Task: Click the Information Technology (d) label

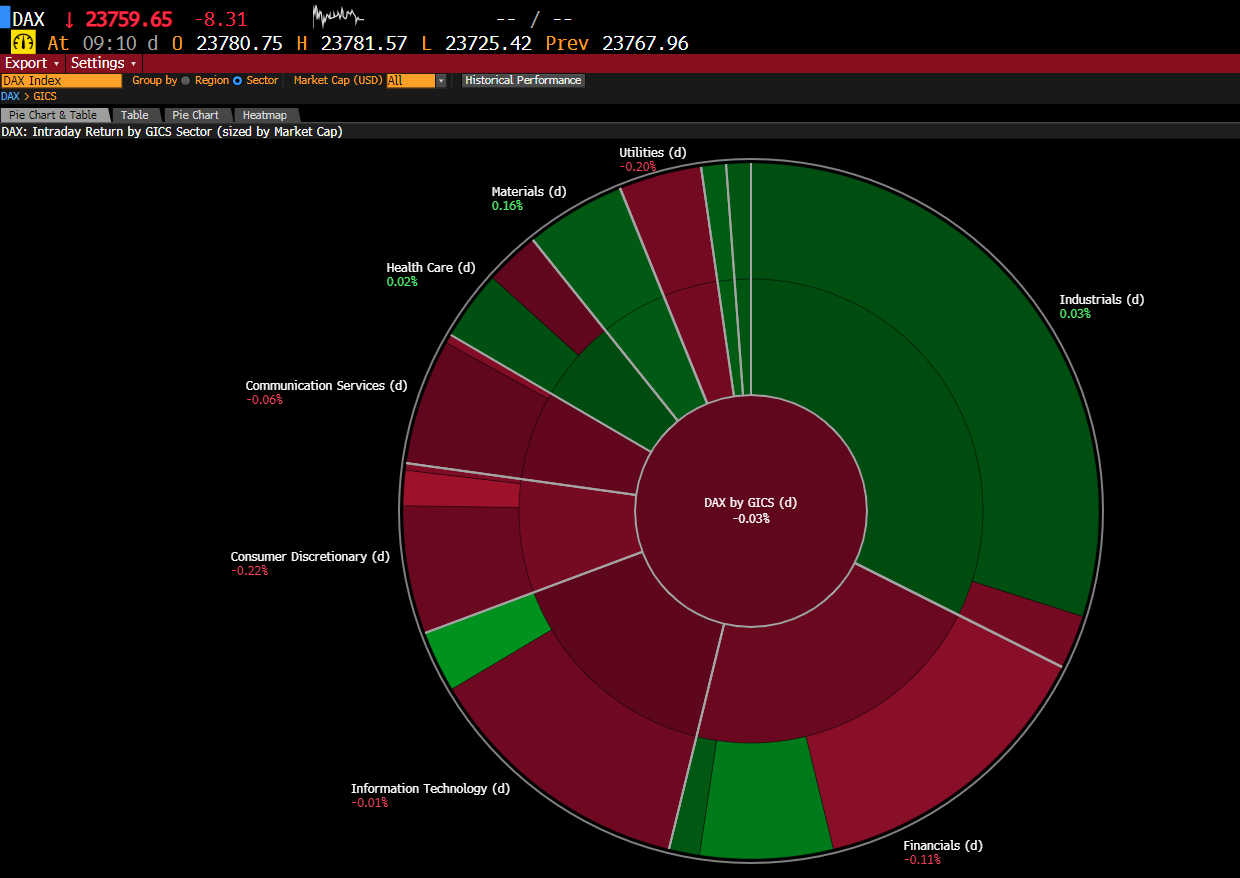Action: [x=430, y=788]
